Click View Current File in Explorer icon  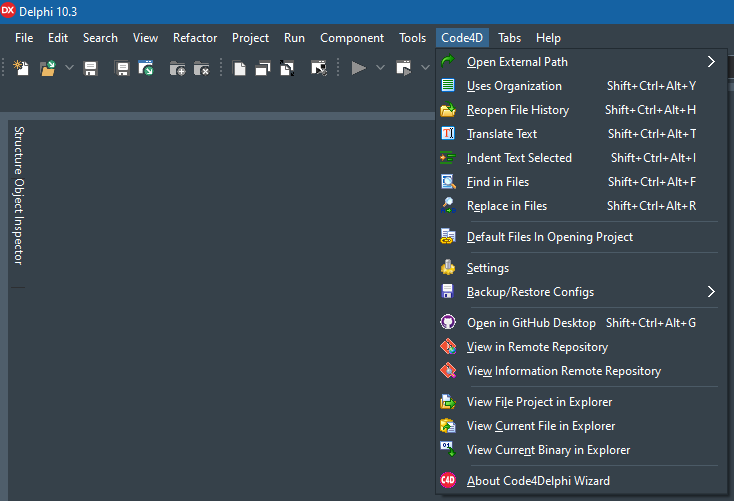(x=448, y=426)
